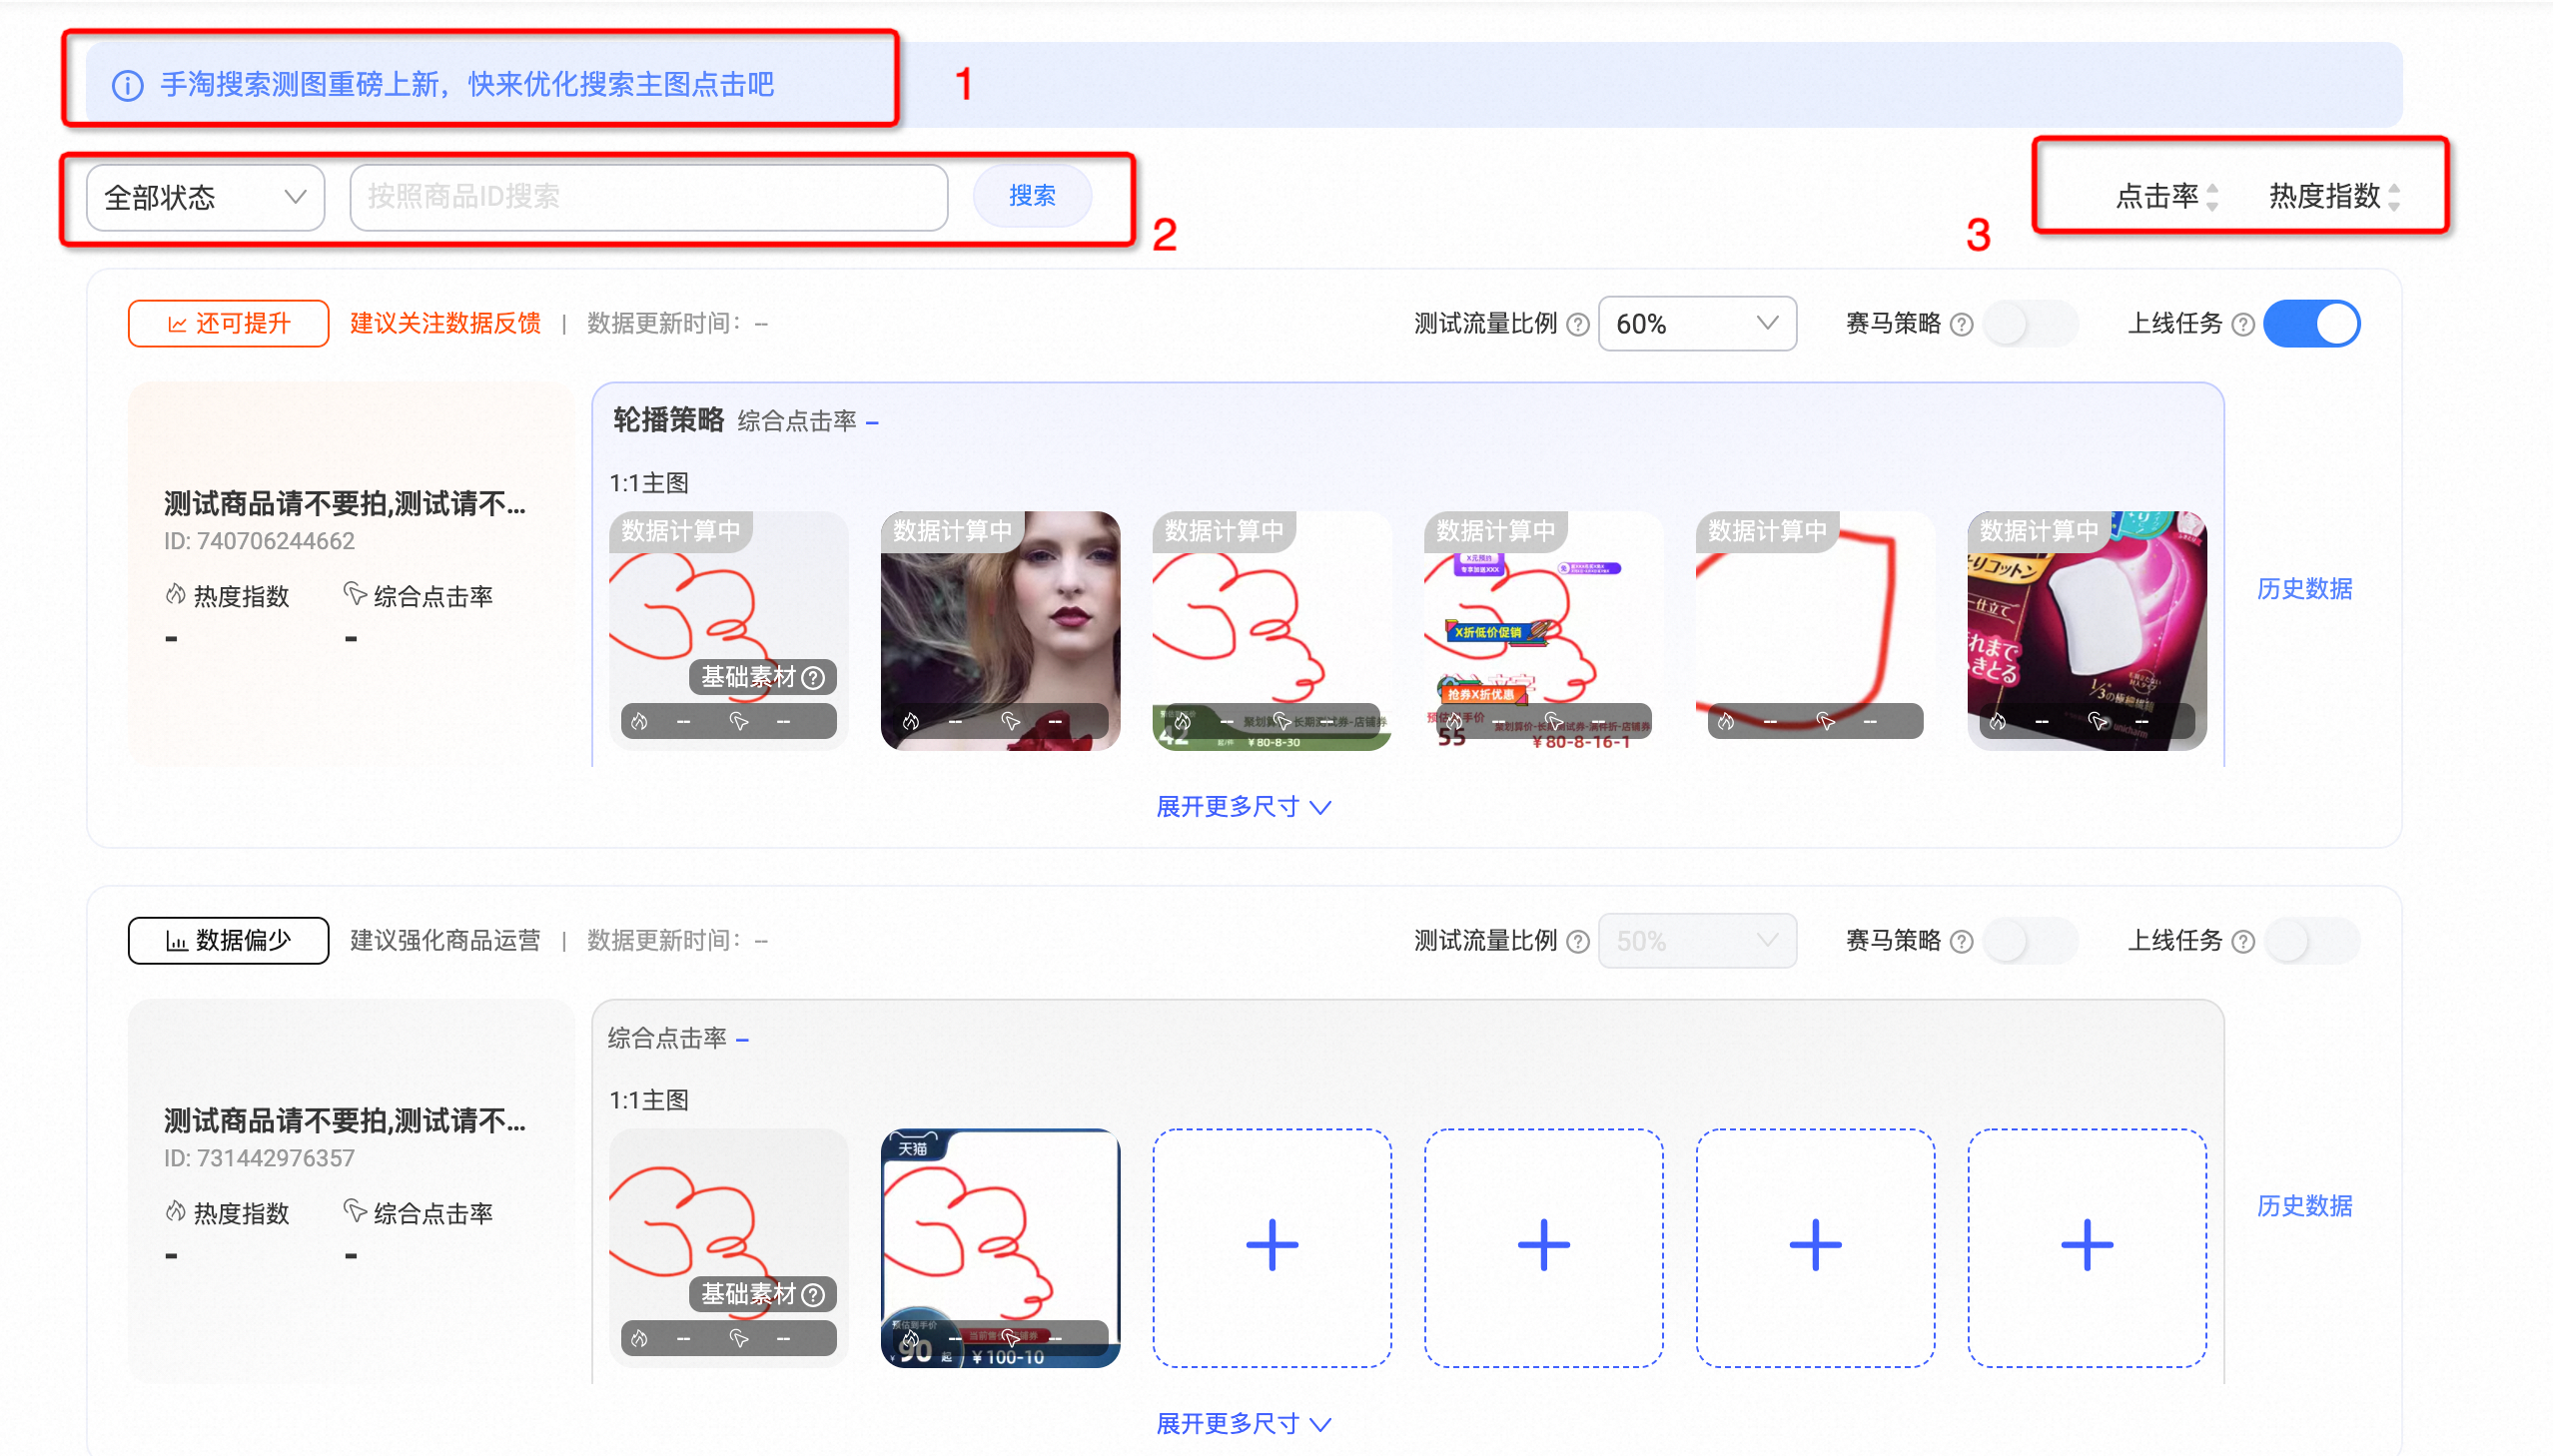Select thumbnail with ¥80-8-30 price strip
The width and height of the screenshot is (2553, 1456).
(x=1272, y=631)
